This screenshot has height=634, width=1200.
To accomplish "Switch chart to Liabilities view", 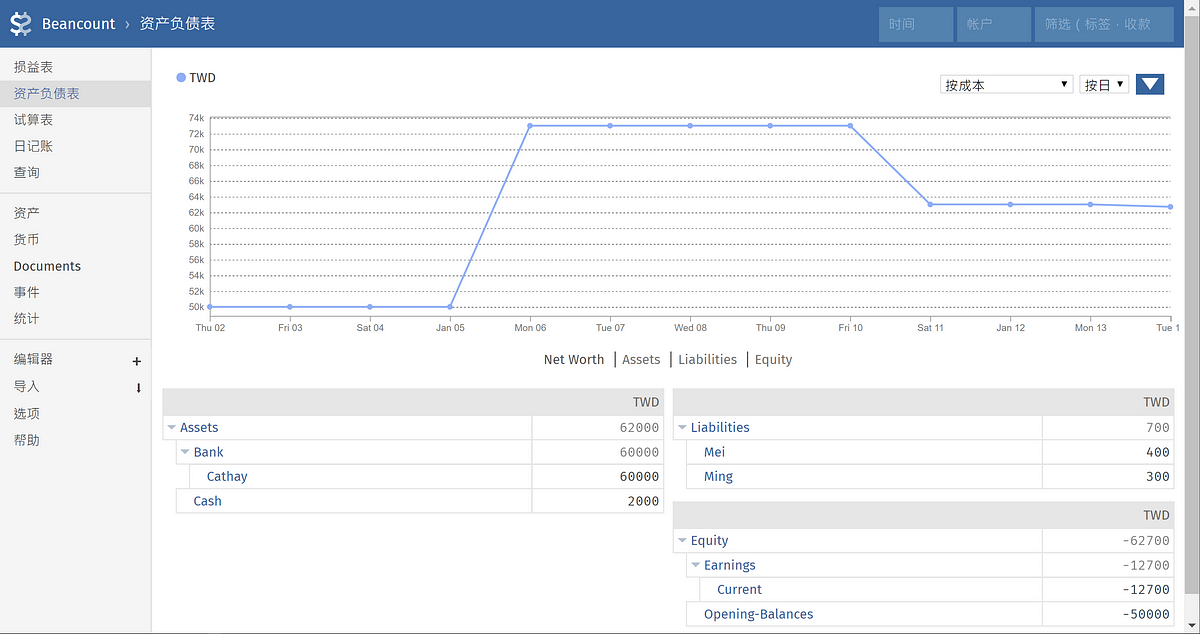I will point(707,360).
